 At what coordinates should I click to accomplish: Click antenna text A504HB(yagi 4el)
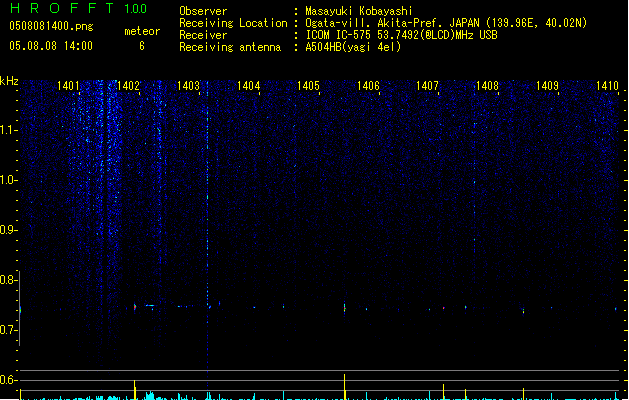tap(353, 47)
